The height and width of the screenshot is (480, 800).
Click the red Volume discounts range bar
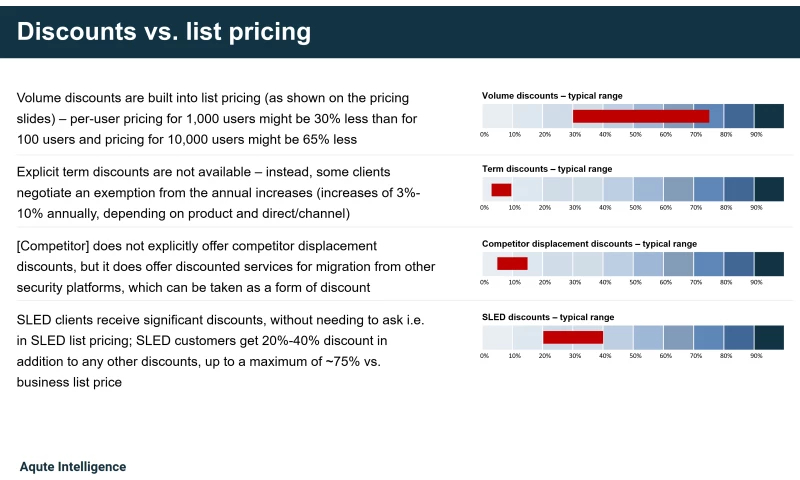point(641,116)
